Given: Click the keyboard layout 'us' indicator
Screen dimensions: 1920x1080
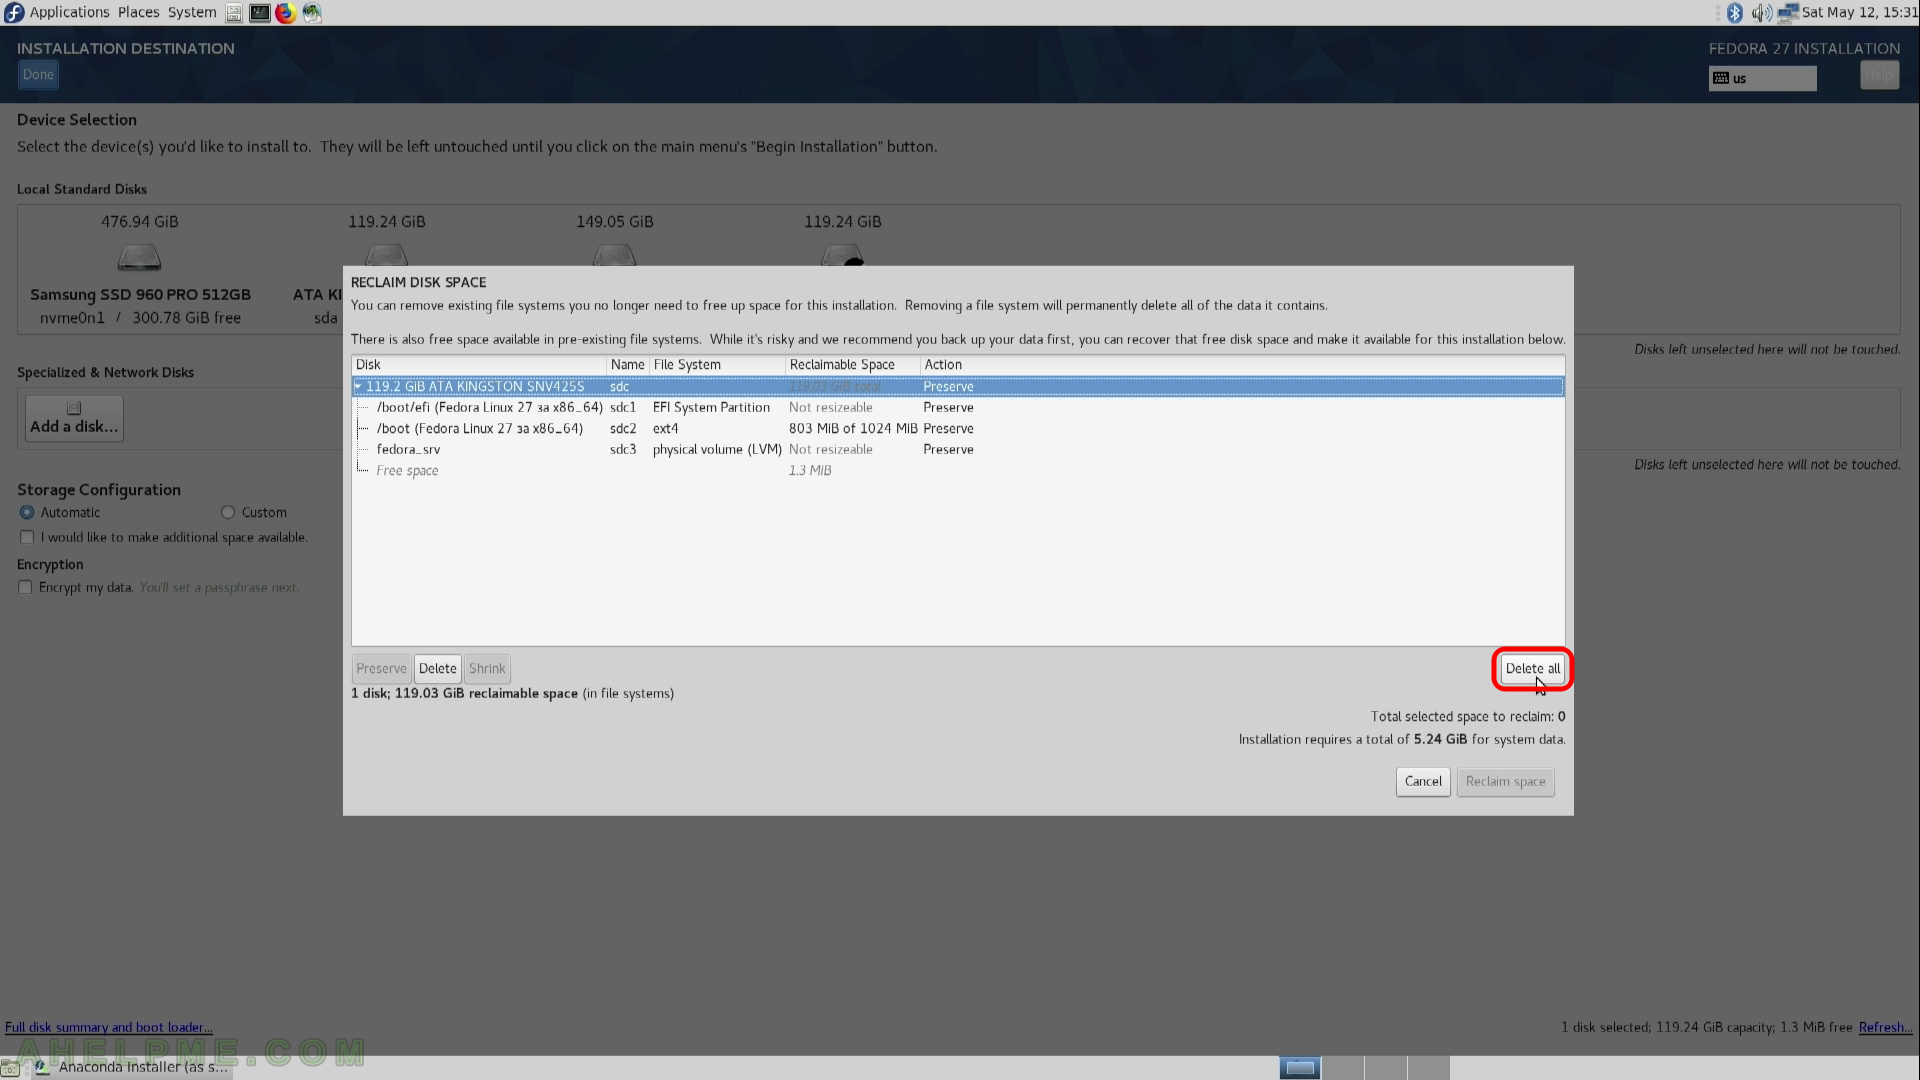Looking at the screenshot, I should [x=1762, y=78].
